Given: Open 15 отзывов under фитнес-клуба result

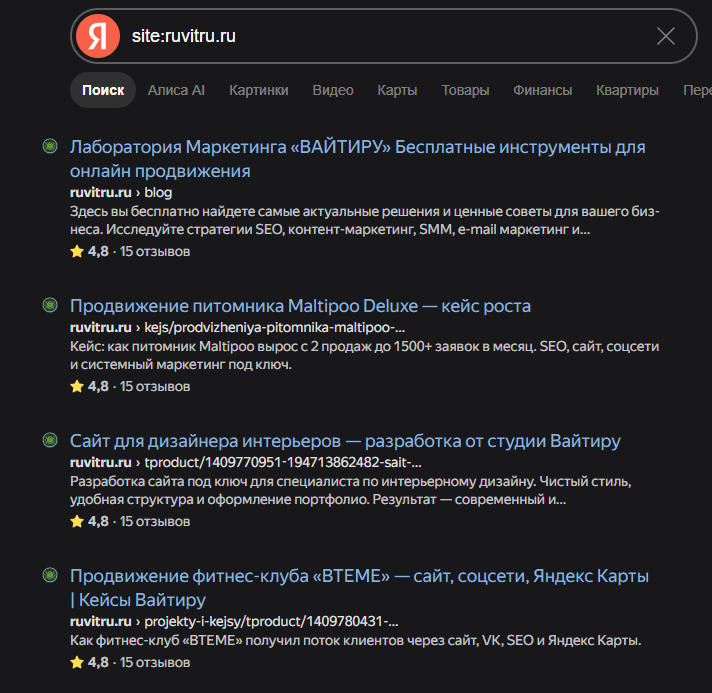Looking at the screenshot, I should coord(155,663).
